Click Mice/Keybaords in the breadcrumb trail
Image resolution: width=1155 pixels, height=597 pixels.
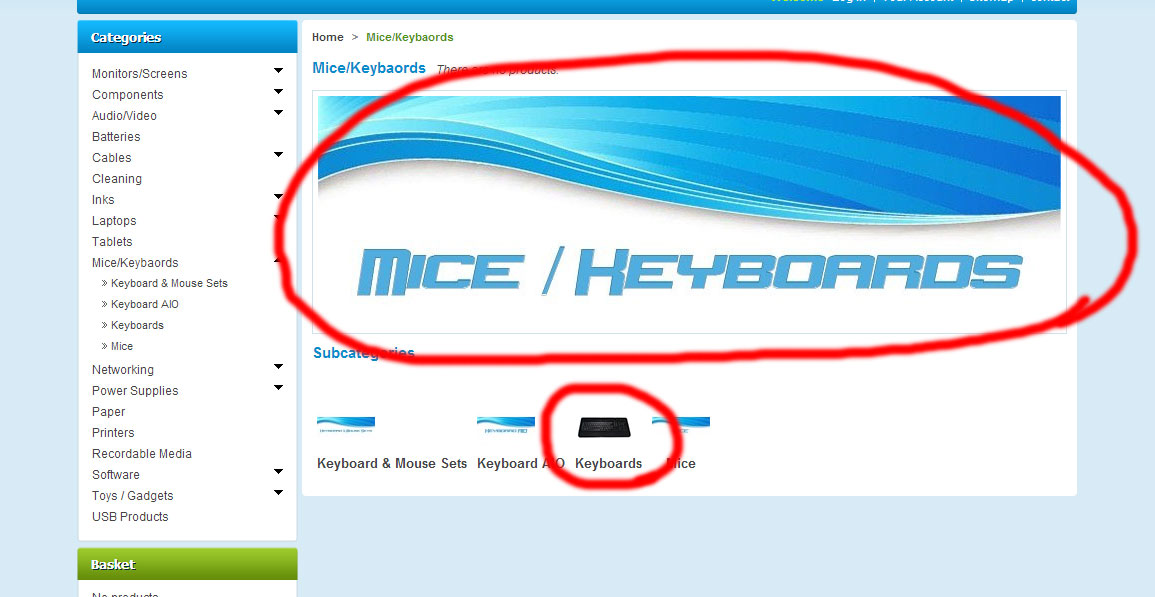tap(410, 37)
